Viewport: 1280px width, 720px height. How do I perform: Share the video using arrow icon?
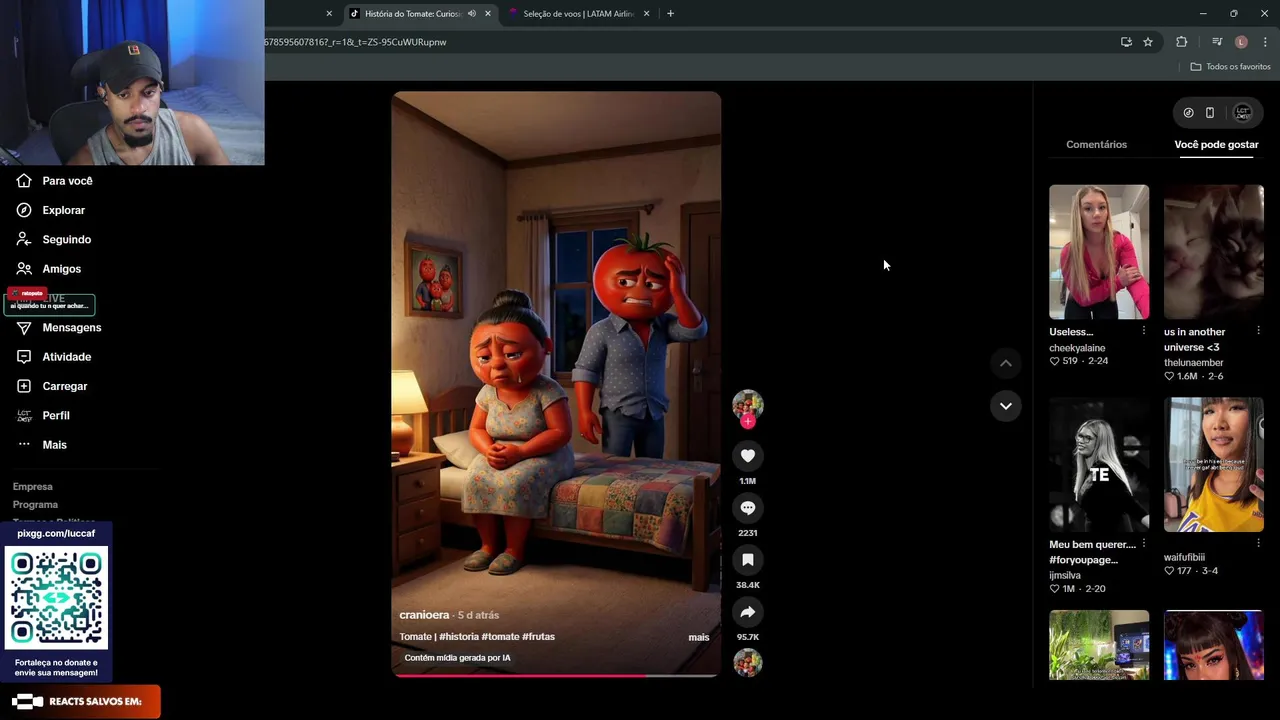[747, 612]
